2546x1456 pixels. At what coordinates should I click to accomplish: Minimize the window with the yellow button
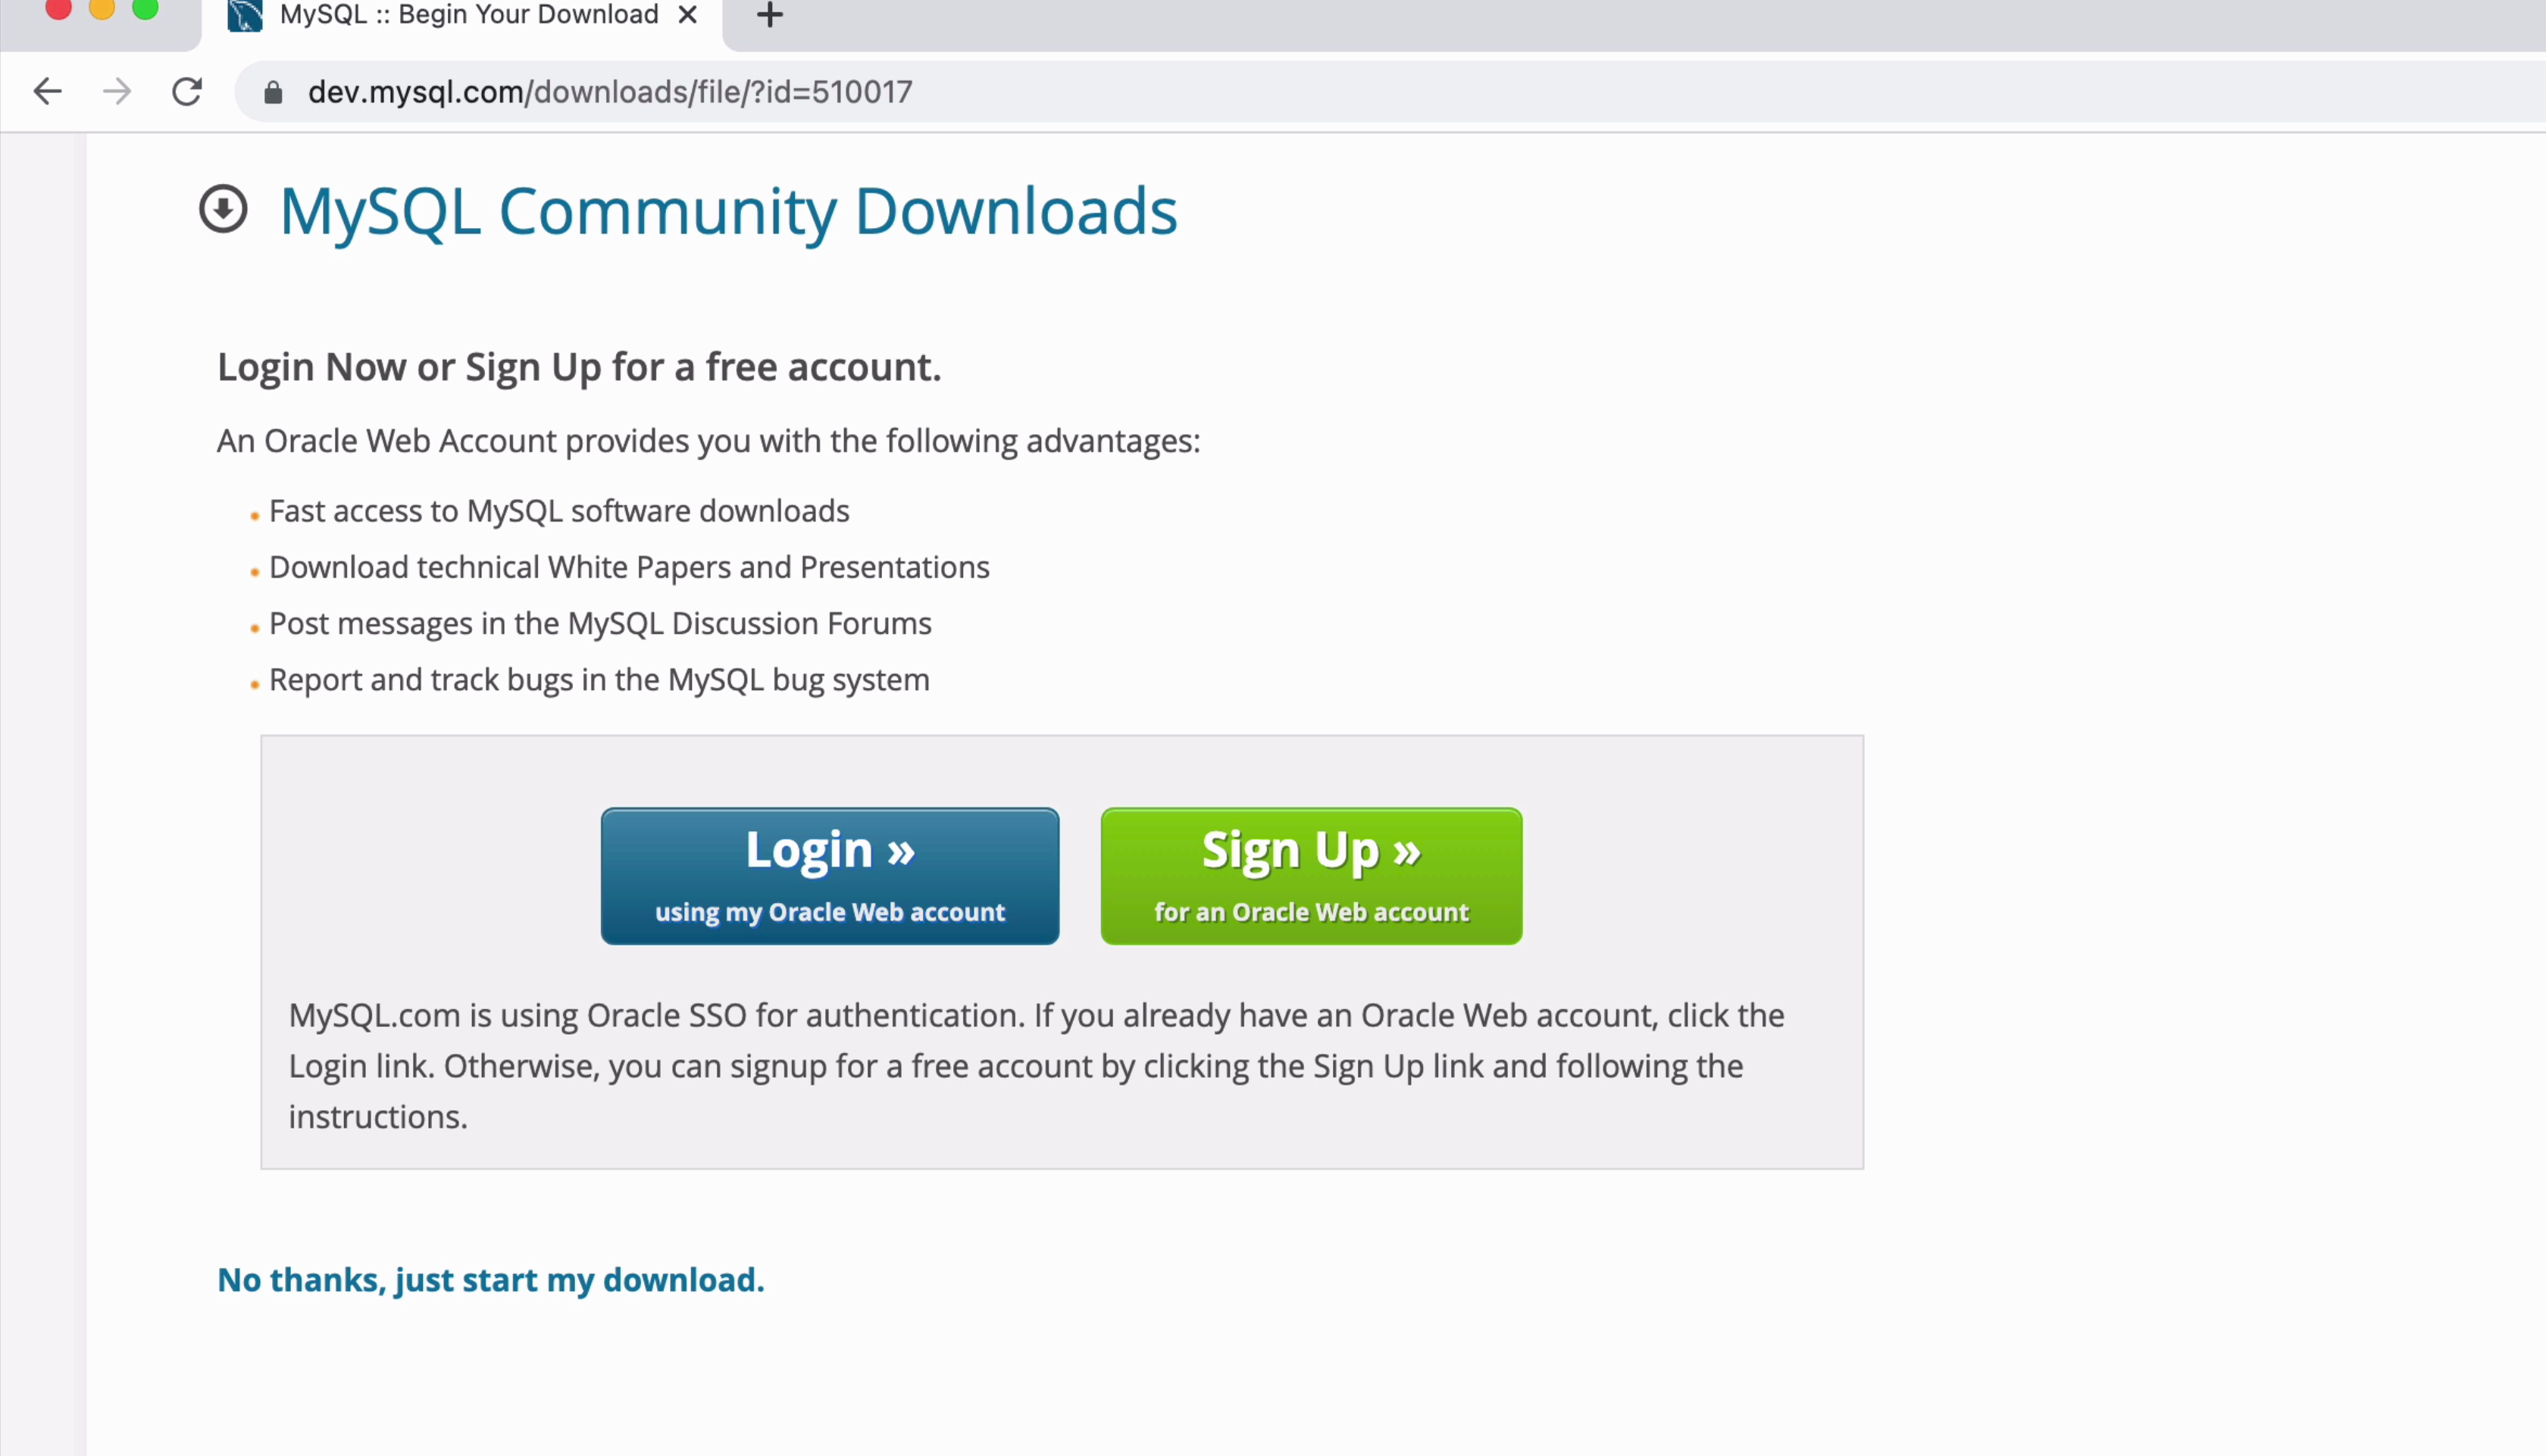coord(102,8)
